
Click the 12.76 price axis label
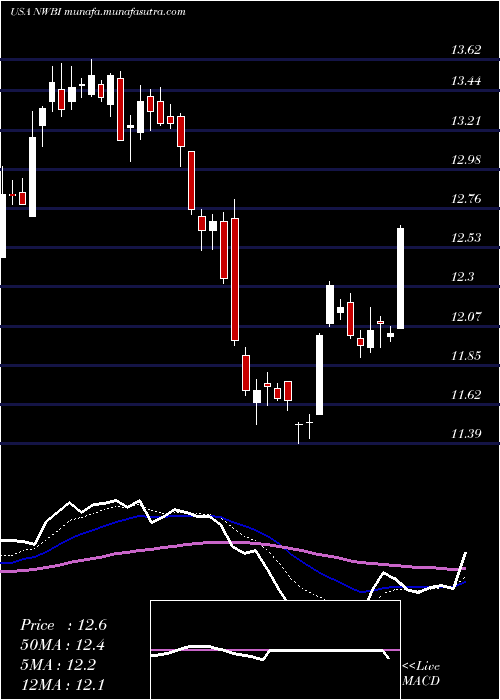click(467, 198)
